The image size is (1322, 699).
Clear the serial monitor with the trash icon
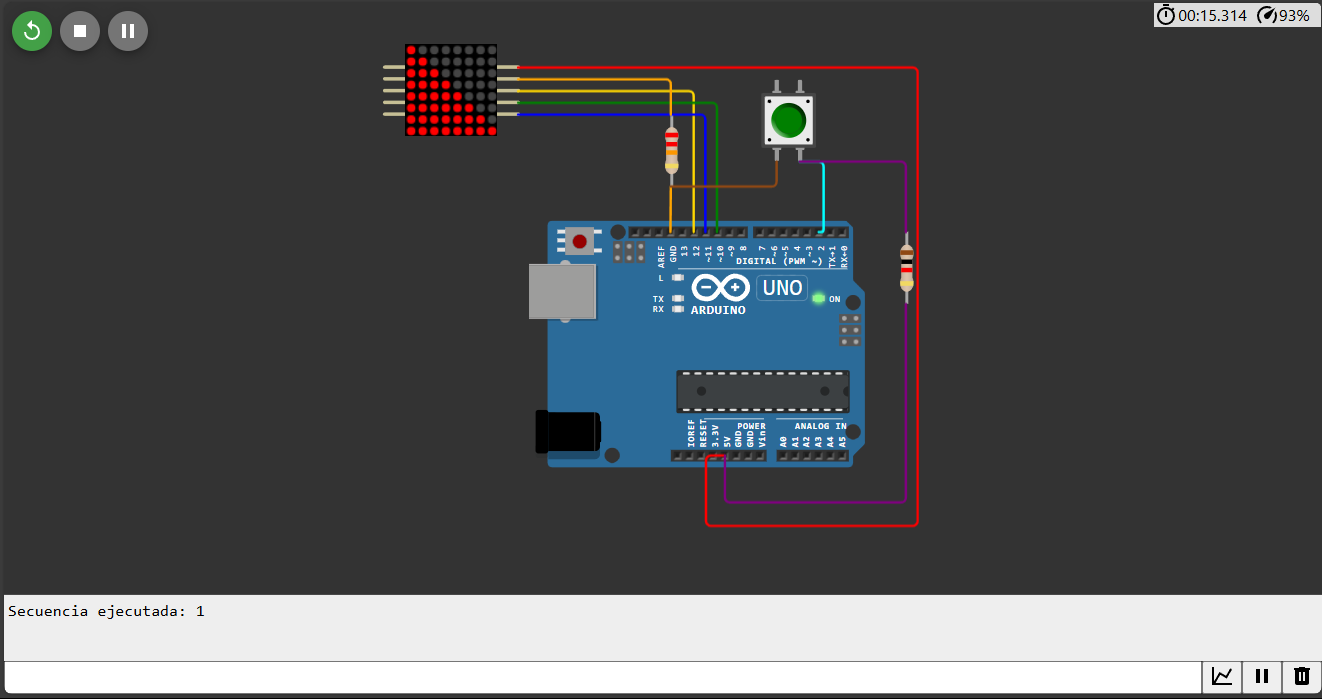pyautogui.click(x=1300, y=677)
